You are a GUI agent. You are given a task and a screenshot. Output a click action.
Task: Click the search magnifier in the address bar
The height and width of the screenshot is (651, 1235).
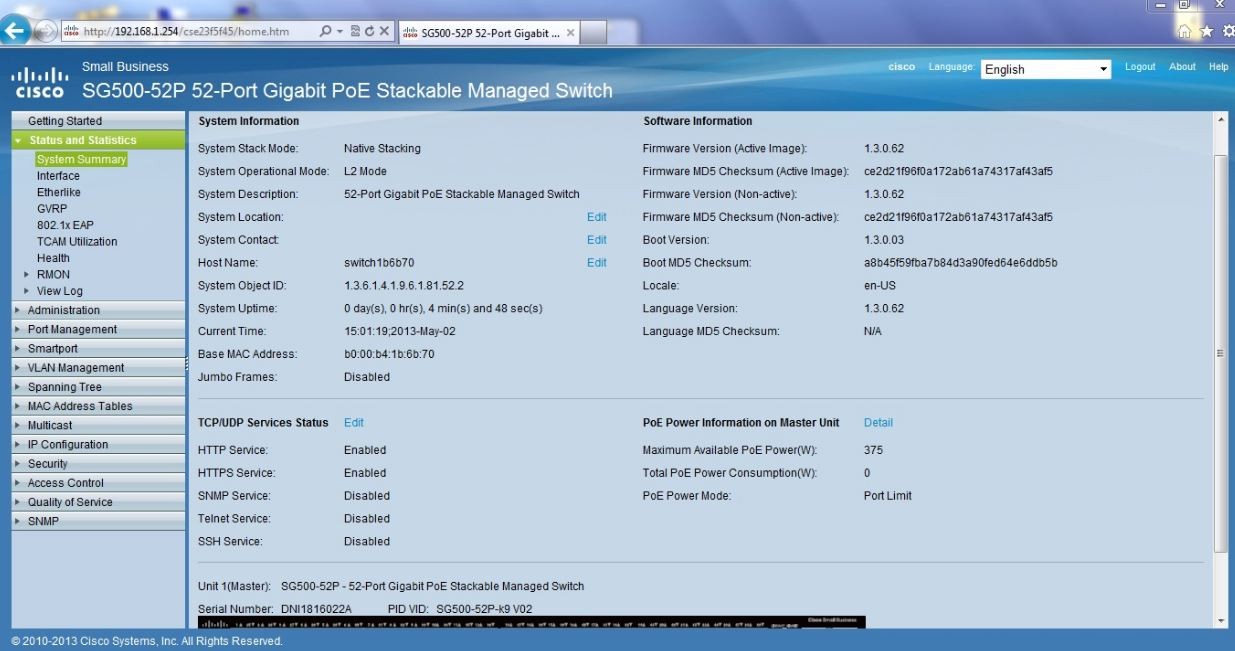click(326, 32)
